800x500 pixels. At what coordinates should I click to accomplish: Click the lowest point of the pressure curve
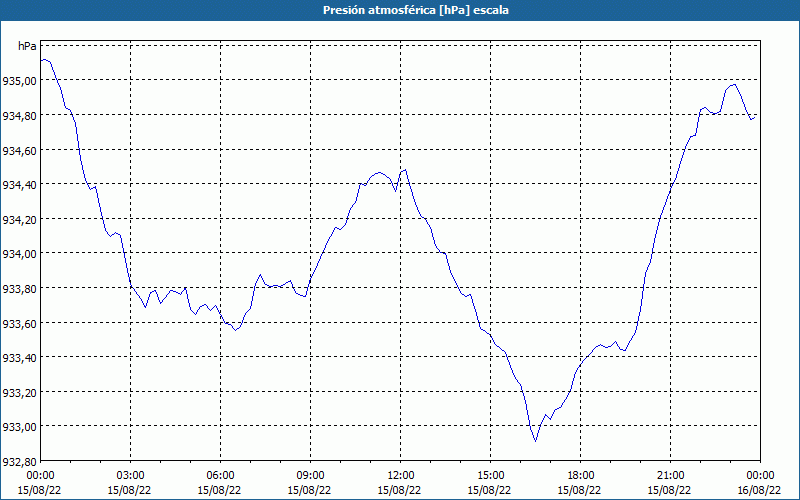point(535,440)
